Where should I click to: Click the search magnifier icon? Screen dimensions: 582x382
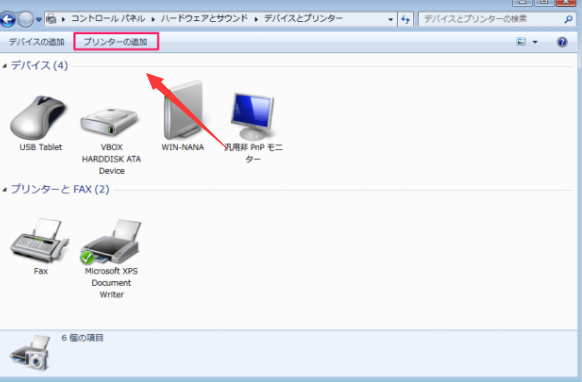[x=568, y=19]
